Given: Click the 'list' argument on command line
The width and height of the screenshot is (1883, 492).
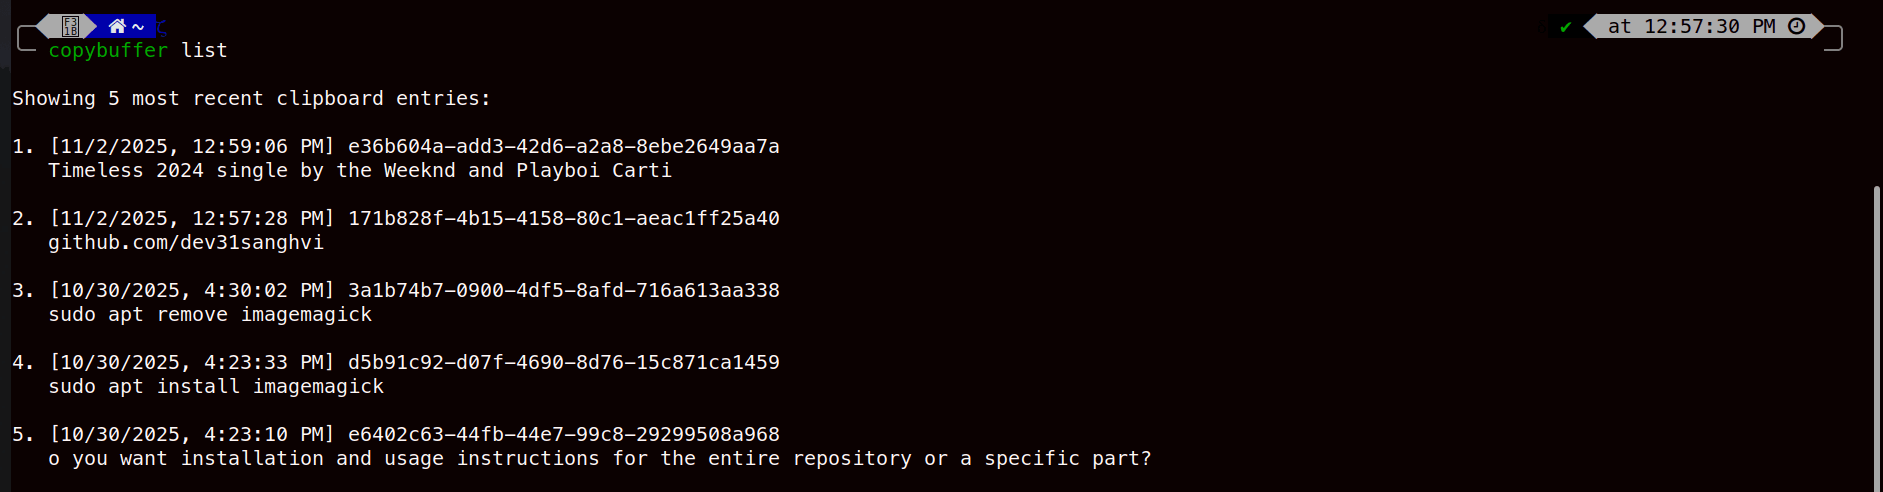Looking at the screenshot, I should 204,51.
